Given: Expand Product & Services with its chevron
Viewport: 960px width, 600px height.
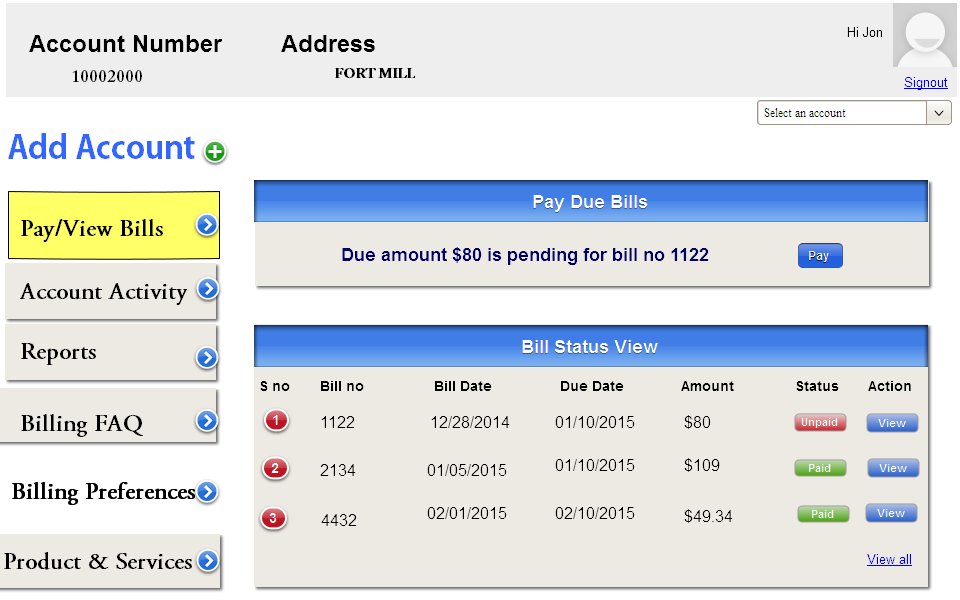Looking at the screenshot, I should [x=207, y=562].
